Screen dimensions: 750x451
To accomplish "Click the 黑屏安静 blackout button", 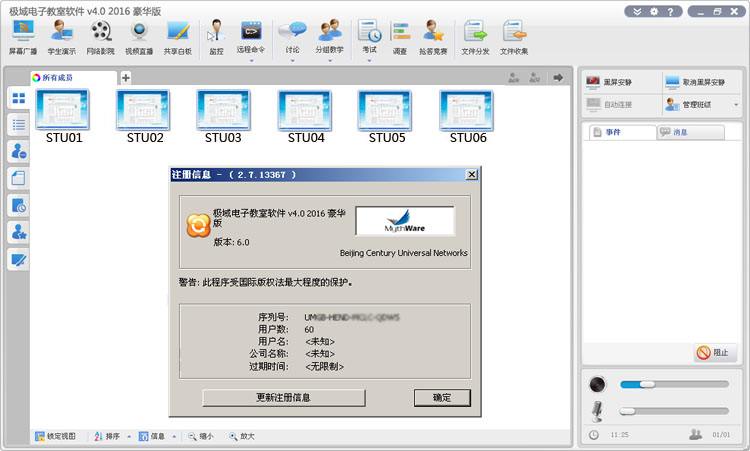I will point(615,82).
